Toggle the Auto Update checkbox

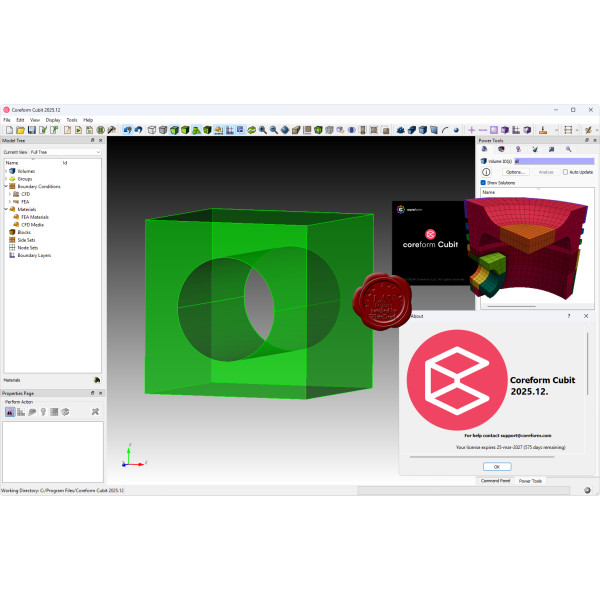[x=565, y=172]
